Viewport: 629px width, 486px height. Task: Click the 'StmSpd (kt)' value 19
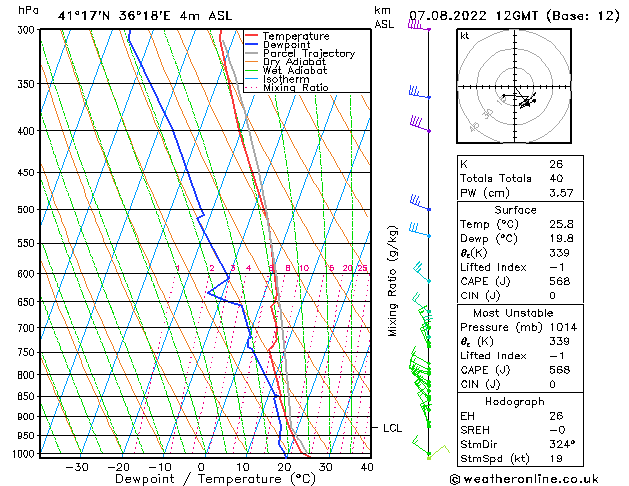pos(556,459)
